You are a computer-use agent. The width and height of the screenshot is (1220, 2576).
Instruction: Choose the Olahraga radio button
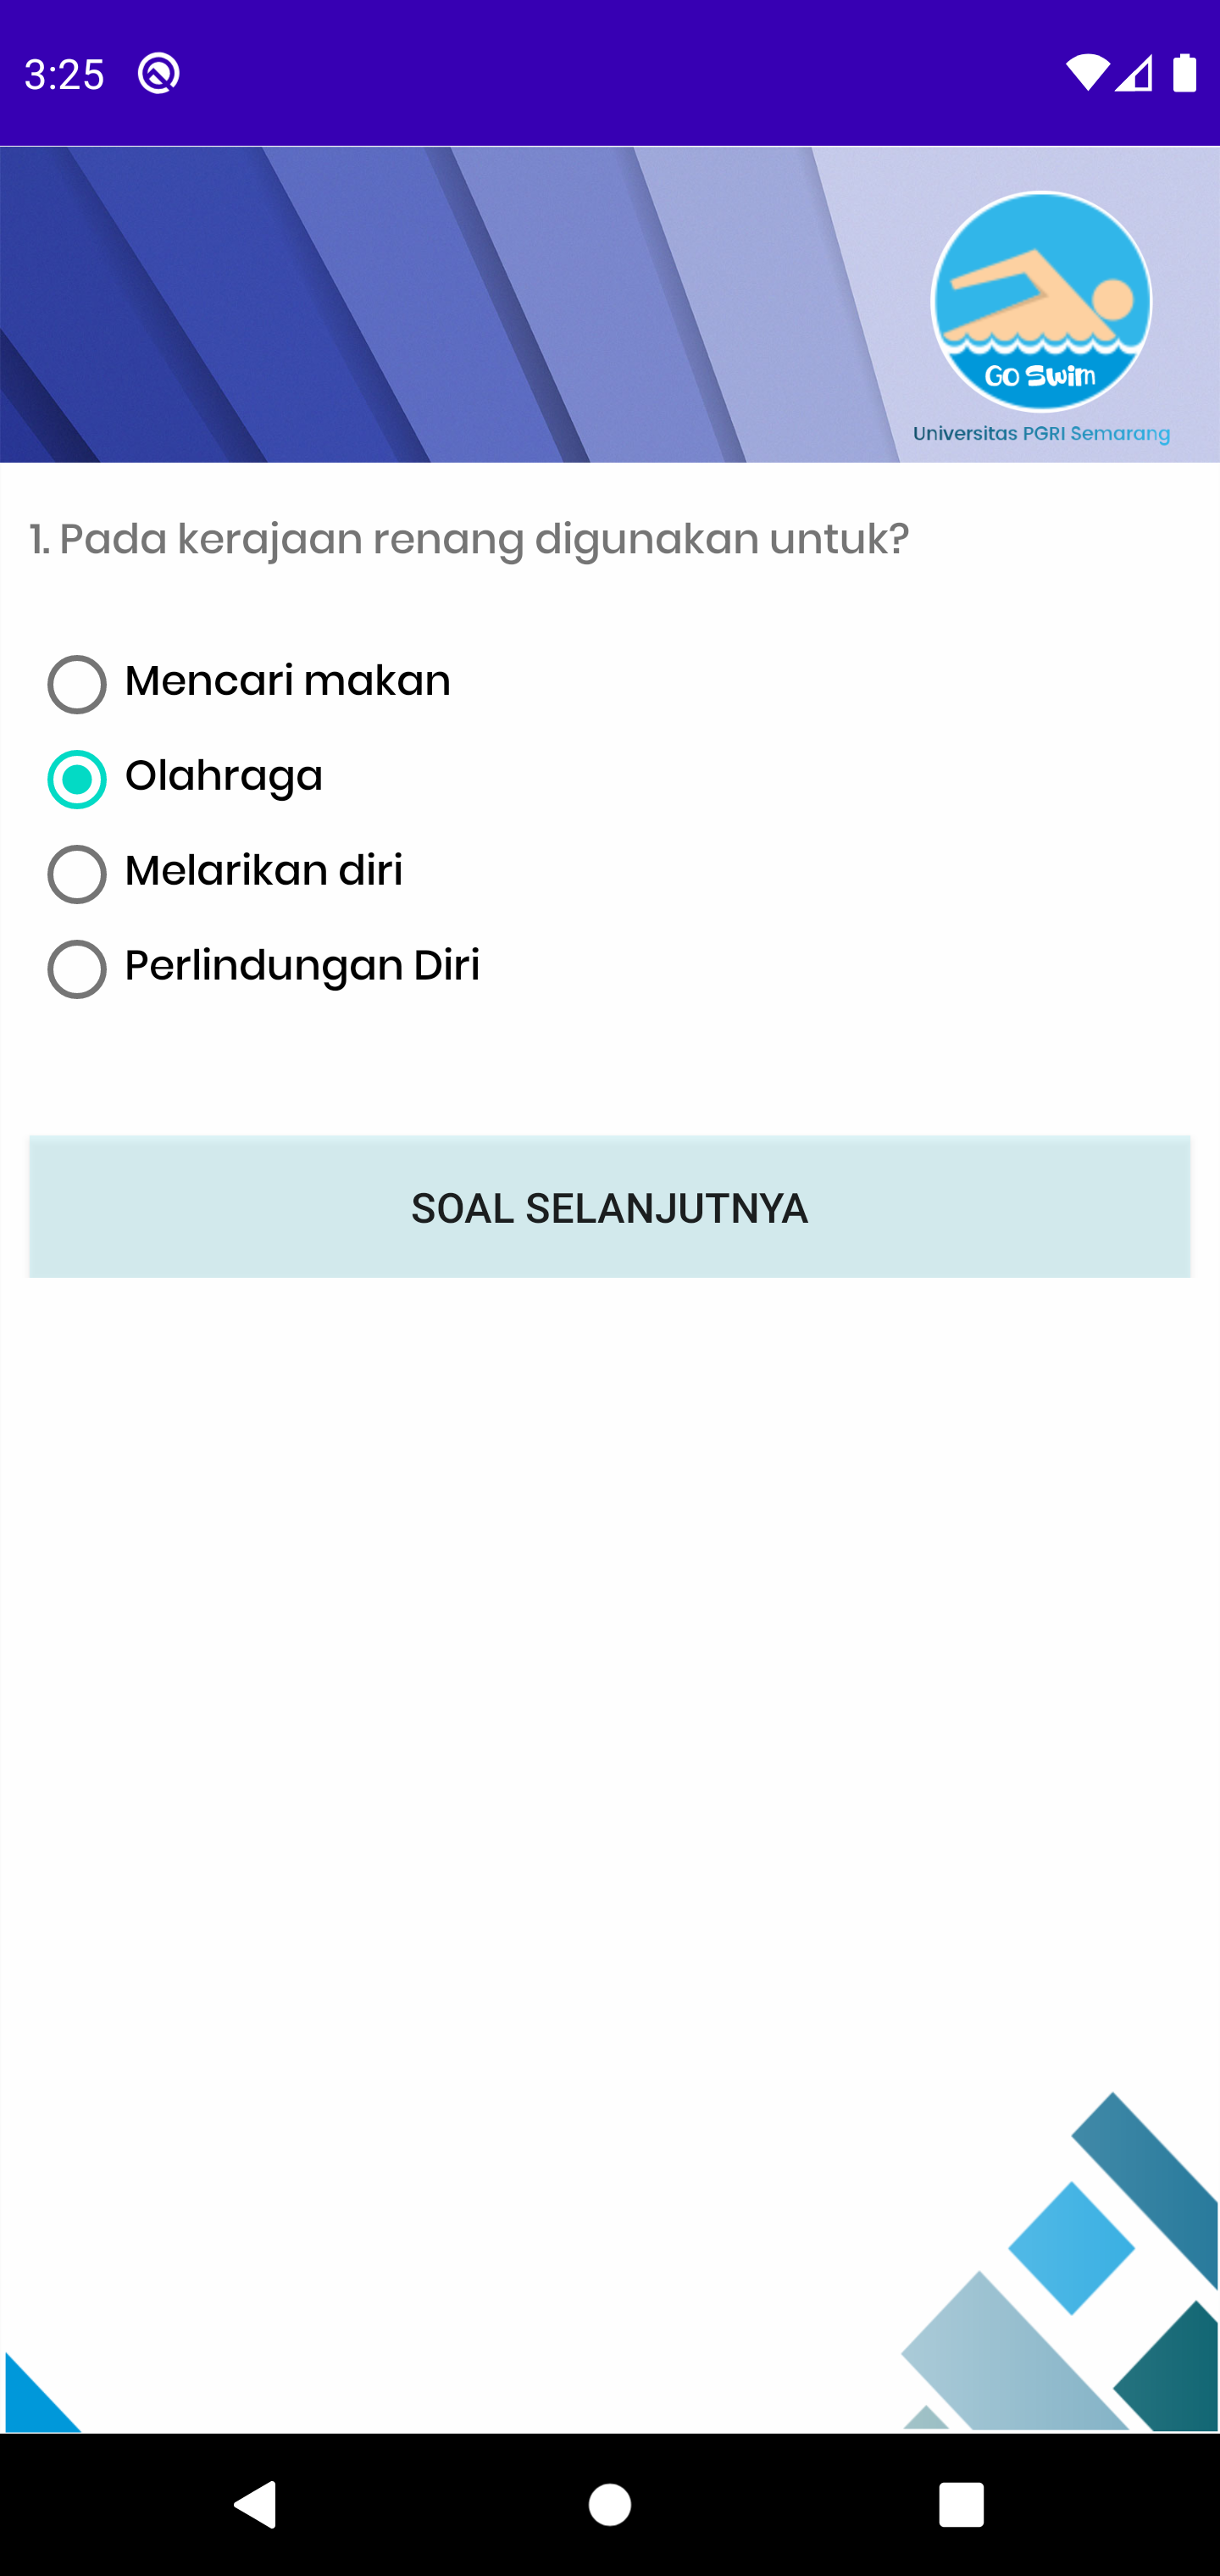tap(77, 779)
